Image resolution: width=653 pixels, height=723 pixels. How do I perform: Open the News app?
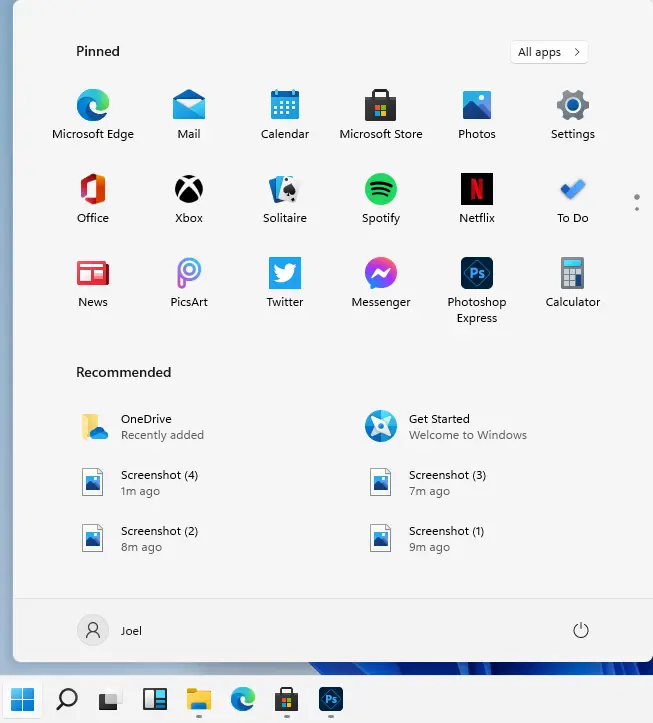click(93, 282)
